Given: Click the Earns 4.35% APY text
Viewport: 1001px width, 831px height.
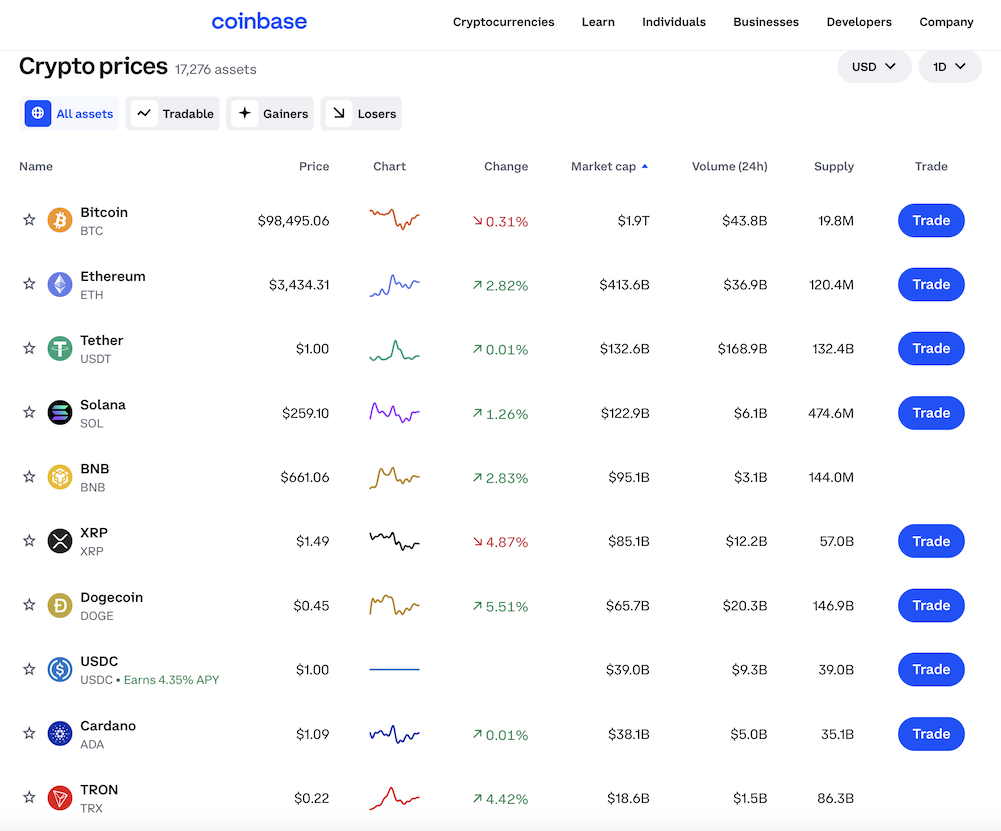Looking at the screenshot, I should (171, 680).
